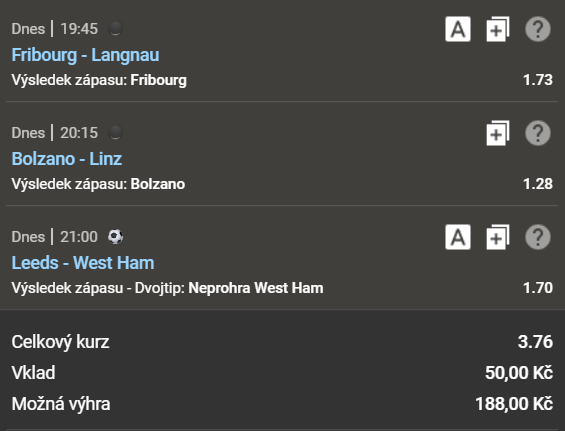The image size is (565, 431).
Task: Click the 1.28 odds for Bolzano
Action: (x=538, y=184)
